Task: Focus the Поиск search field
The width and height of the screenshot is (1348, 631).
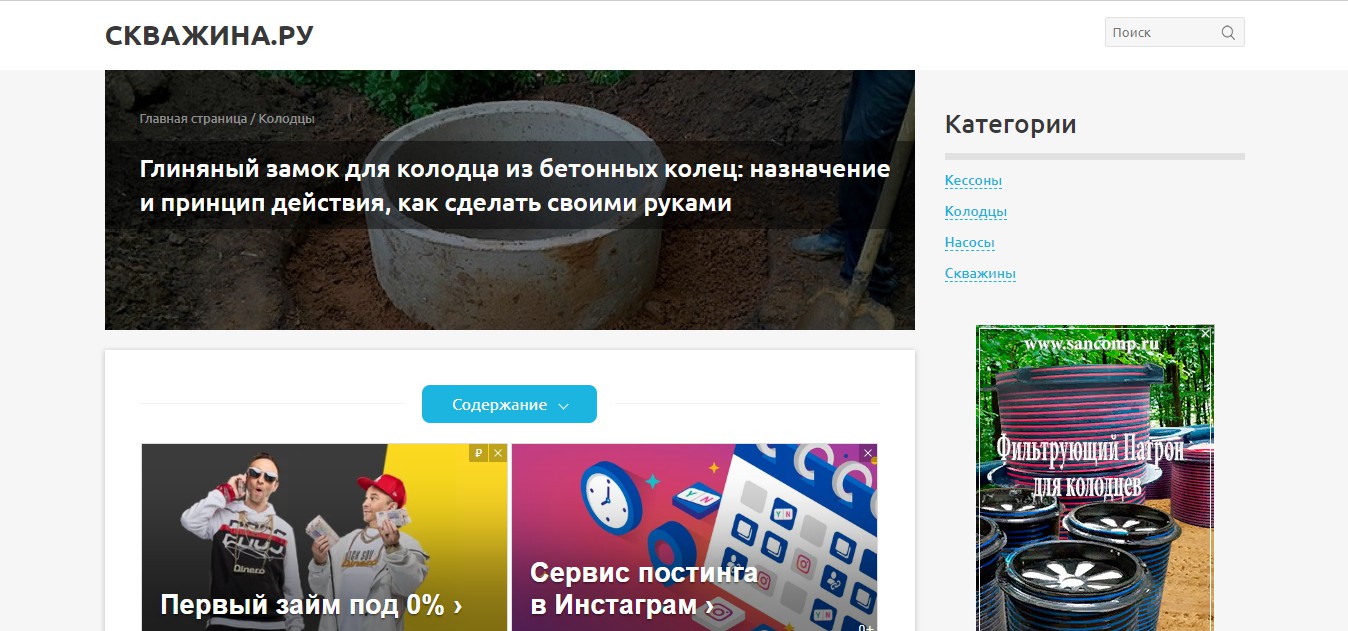Action: pyautogui.click(x=1174, y=32)
